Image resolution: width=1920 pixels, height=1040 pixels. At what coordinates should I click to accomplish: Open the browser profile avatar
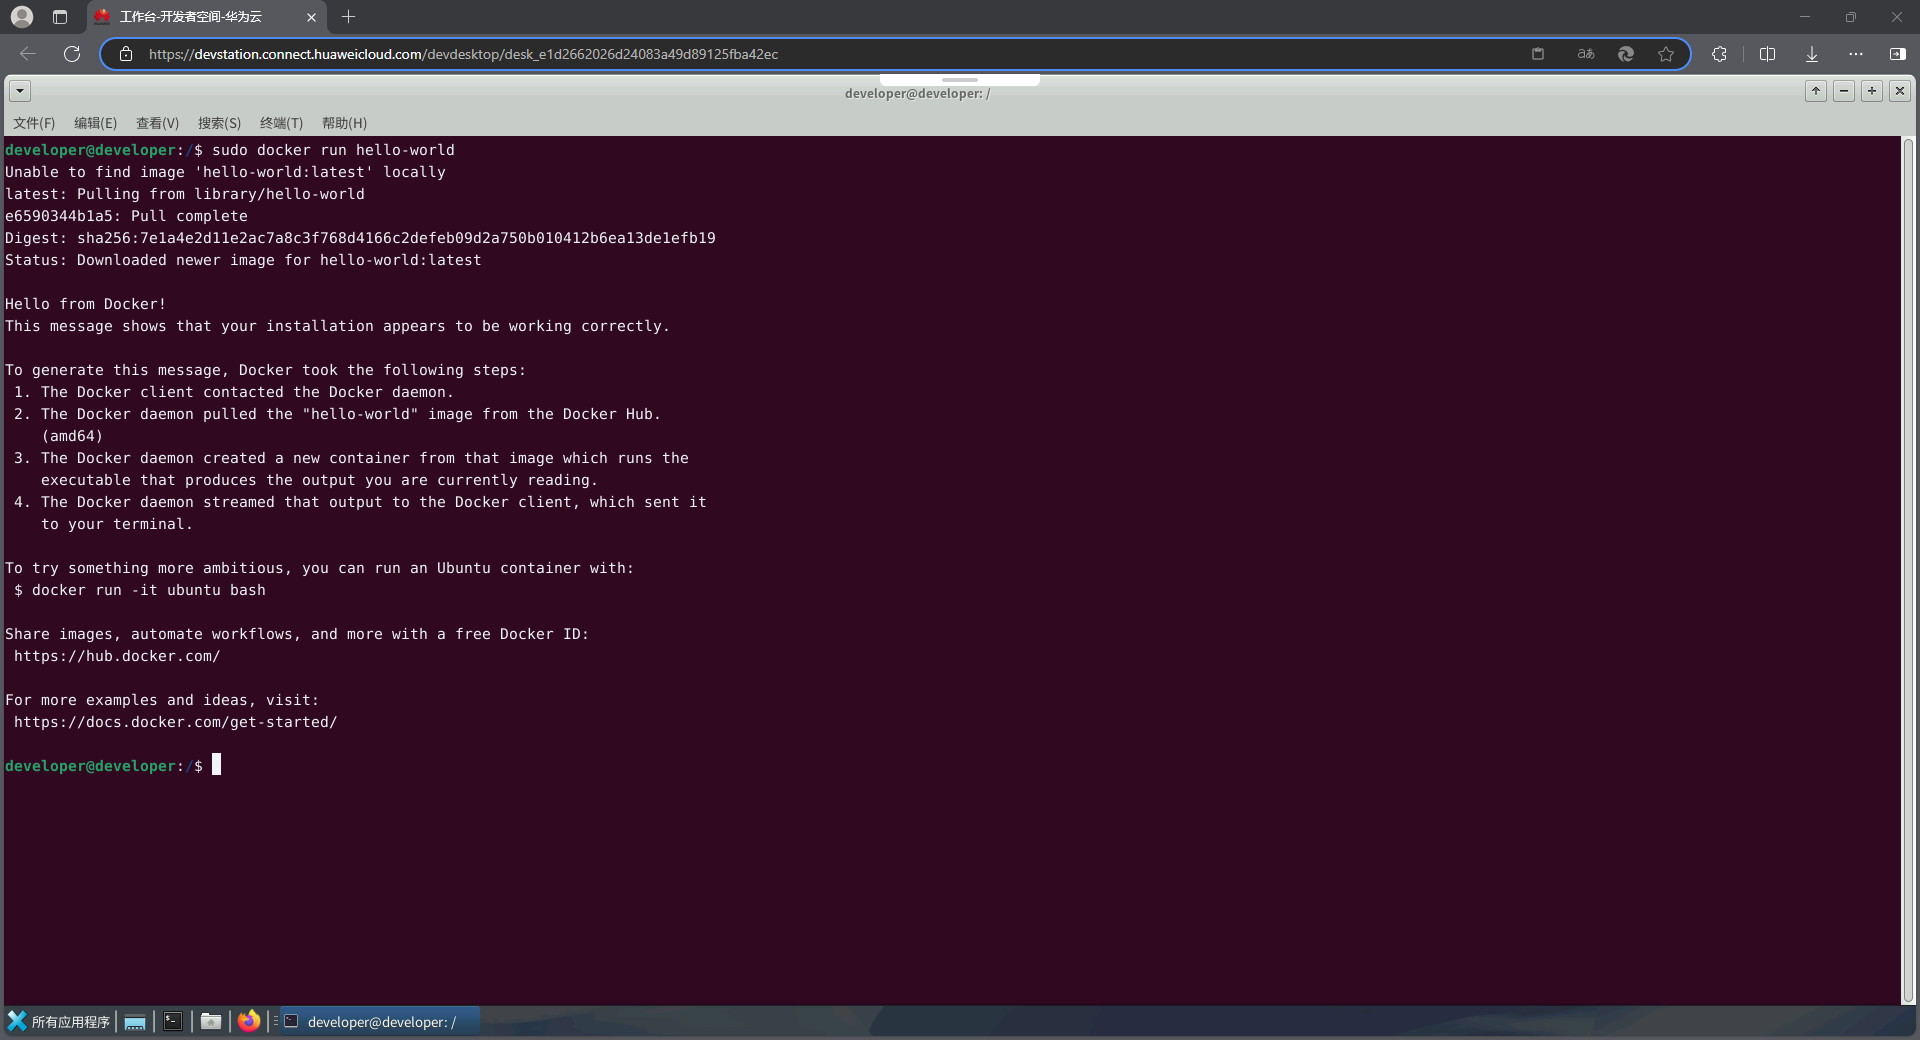tap(22, 17)
